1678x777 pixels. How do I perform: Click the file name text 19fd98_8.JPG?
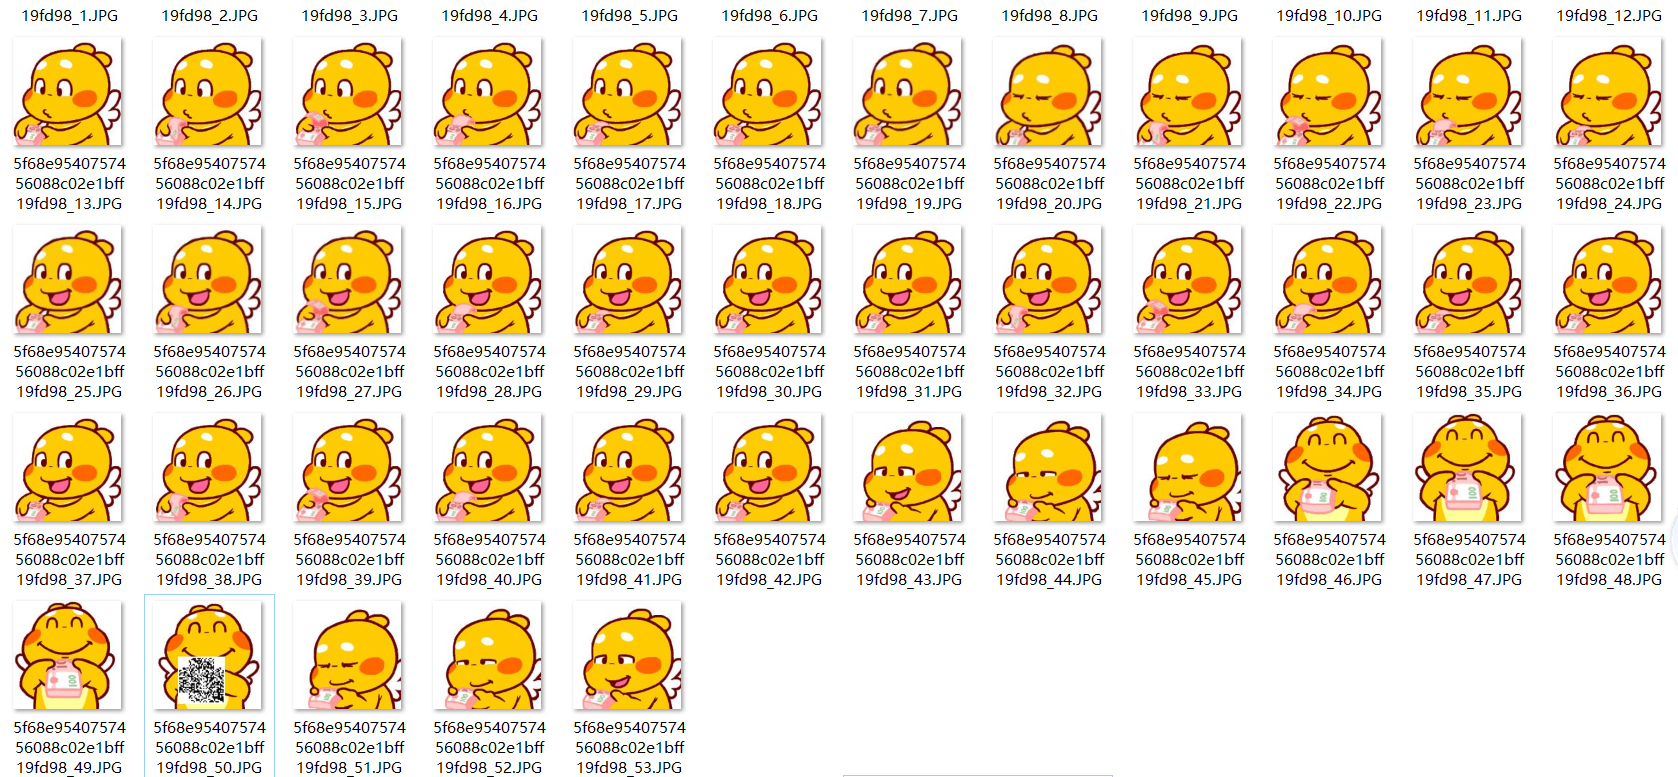tap(1050, 16)
